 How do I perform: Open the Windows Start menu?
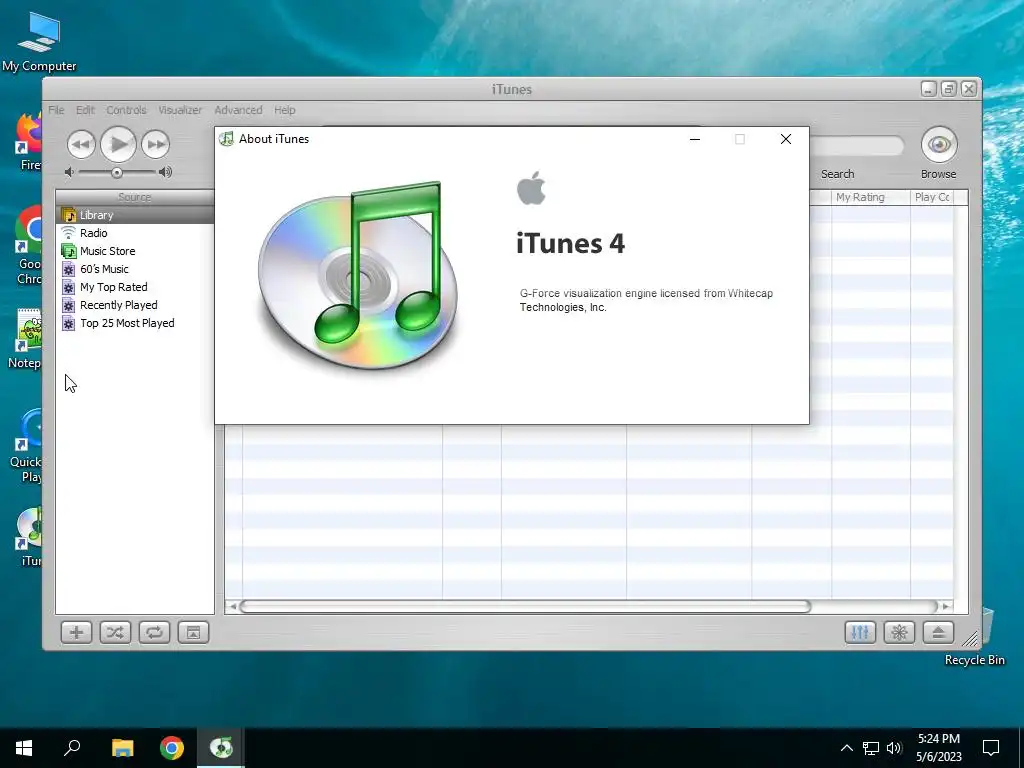point(24,748)
